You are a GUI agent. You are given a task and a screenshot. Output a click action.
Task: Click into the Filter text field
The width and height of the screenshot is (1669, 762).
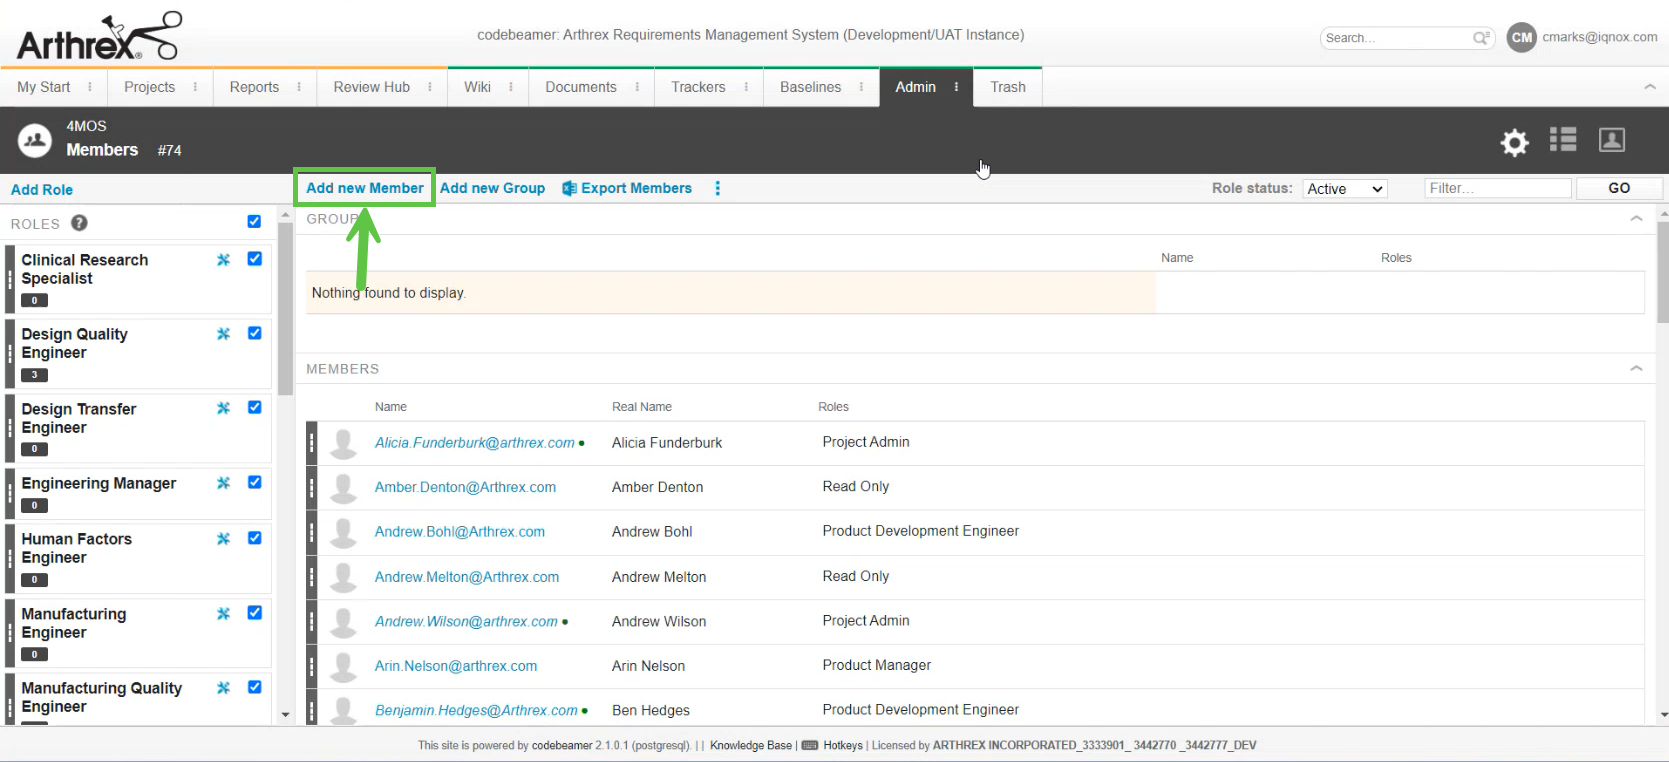click(x=1496, y=188)
